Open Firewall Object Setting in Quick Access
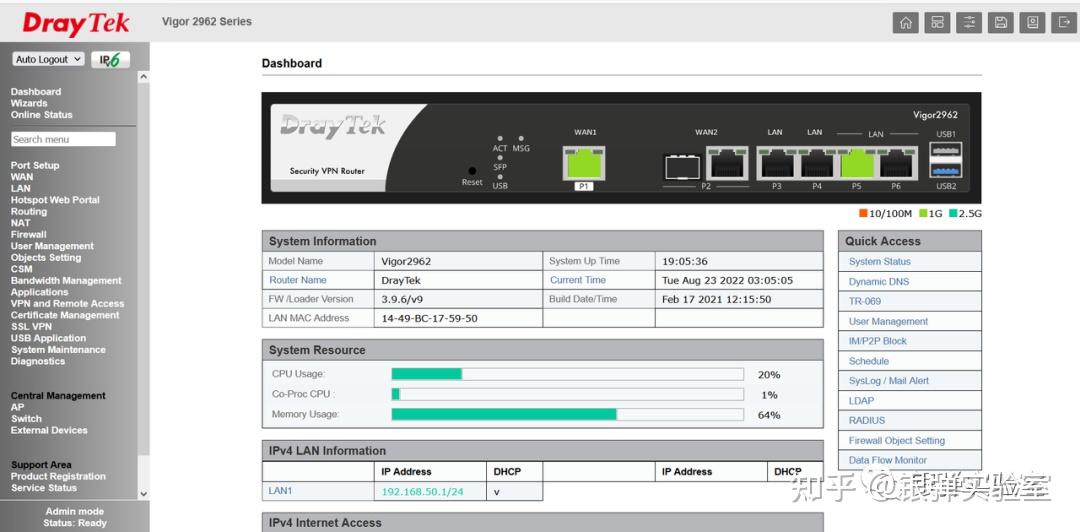This screenshot has width=1080, height=532. 897,440
